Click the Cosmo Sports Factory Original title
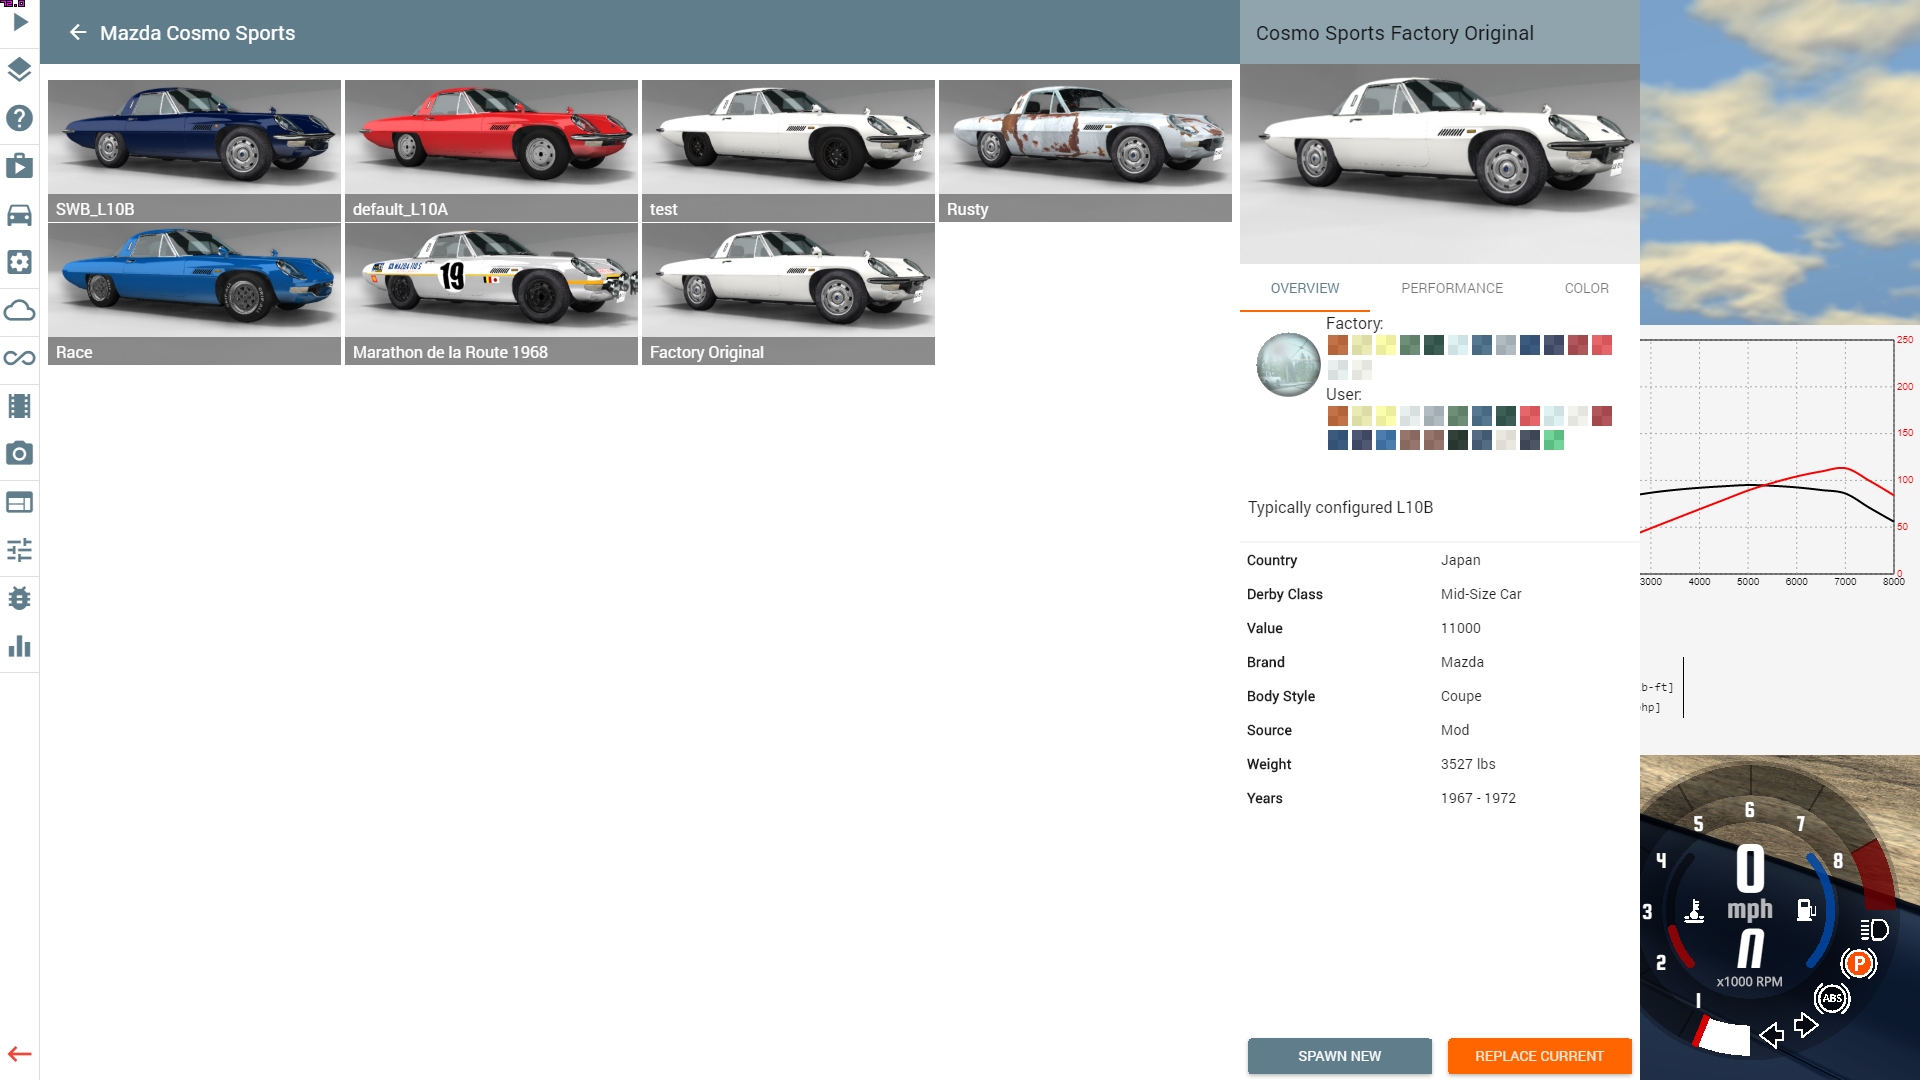This screenshot has width=1920, height=1080. coord(1395,33)
